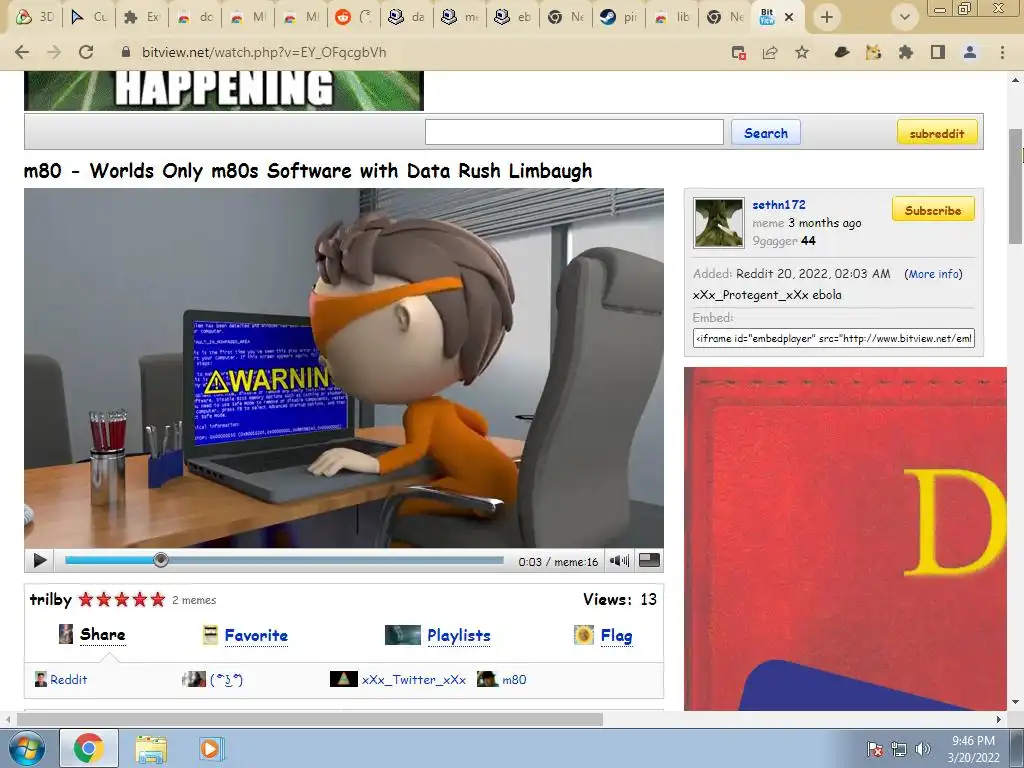Switch video player to fullscreen icon
The image size is (1024, 768).
coord(648,560)
